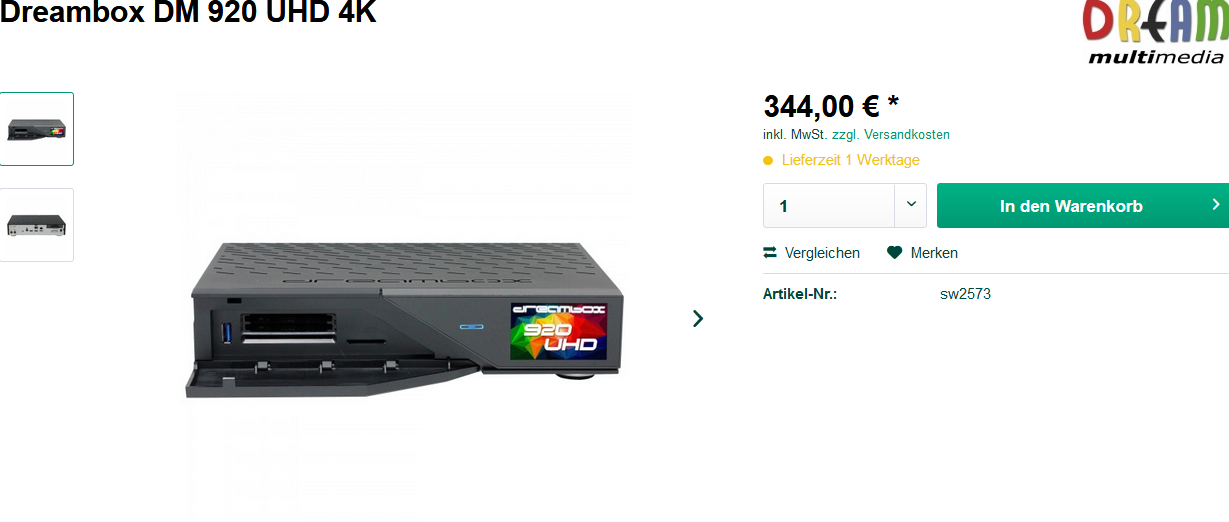The height and width of the screenshot is (522, 1229).
Task: Show the next product image with right chevron
Action: click(x=698, y=318)
